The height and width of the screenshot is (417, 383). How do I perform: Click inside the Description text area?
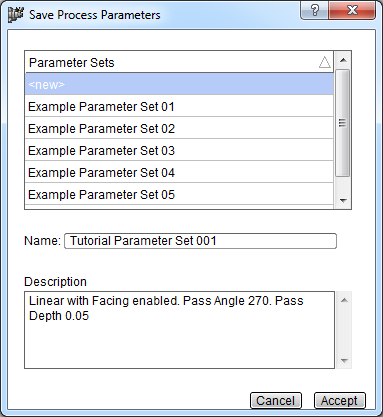tap(179, 330)
